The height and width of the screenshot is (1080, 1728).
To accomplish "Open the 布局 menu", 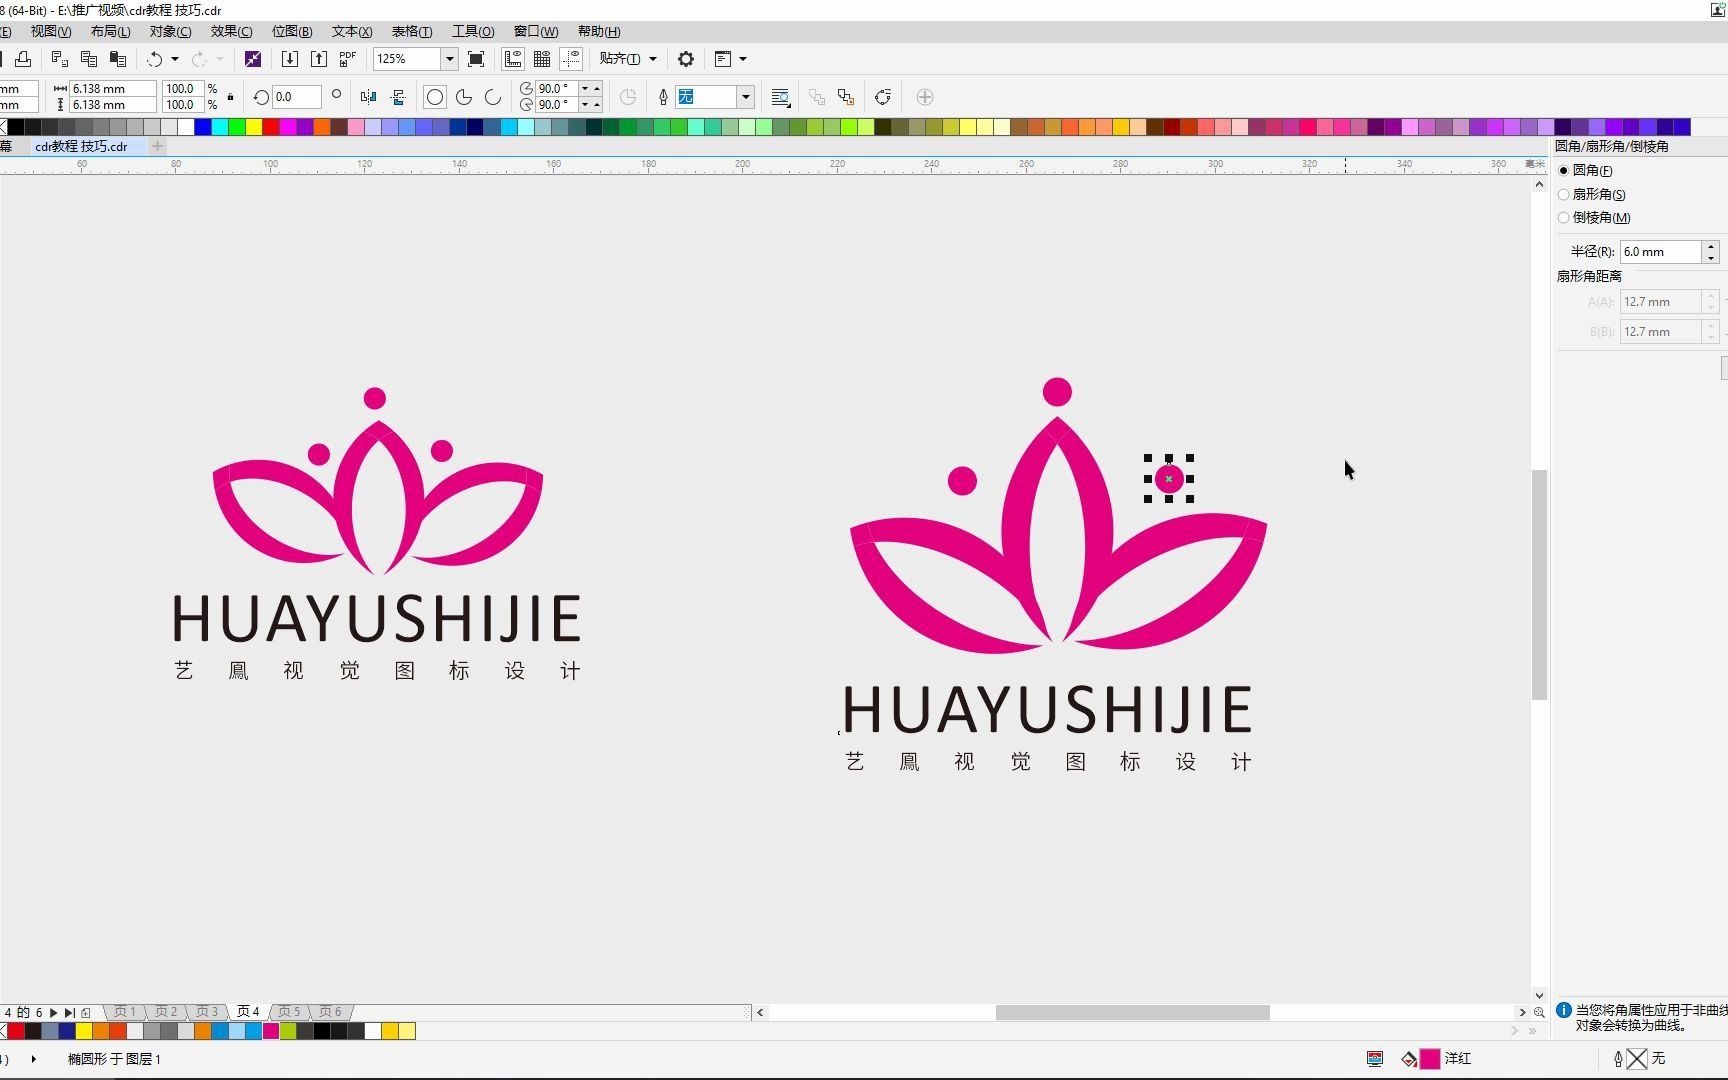I will point(110,32).
